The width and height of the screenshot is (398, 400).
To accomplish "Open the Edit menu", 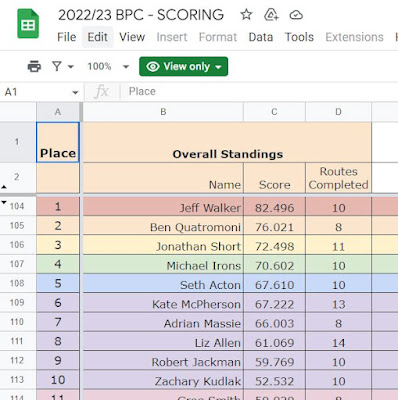I will pos(97,37).
